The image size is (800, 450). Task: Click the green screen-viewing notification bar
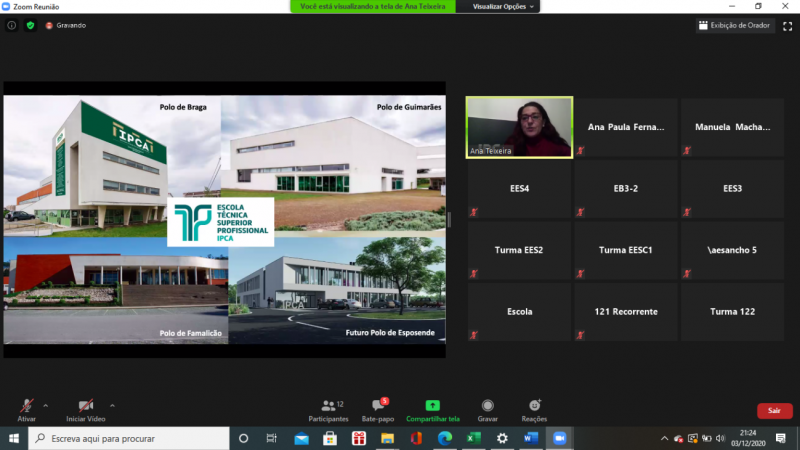(x=373, y=7)
